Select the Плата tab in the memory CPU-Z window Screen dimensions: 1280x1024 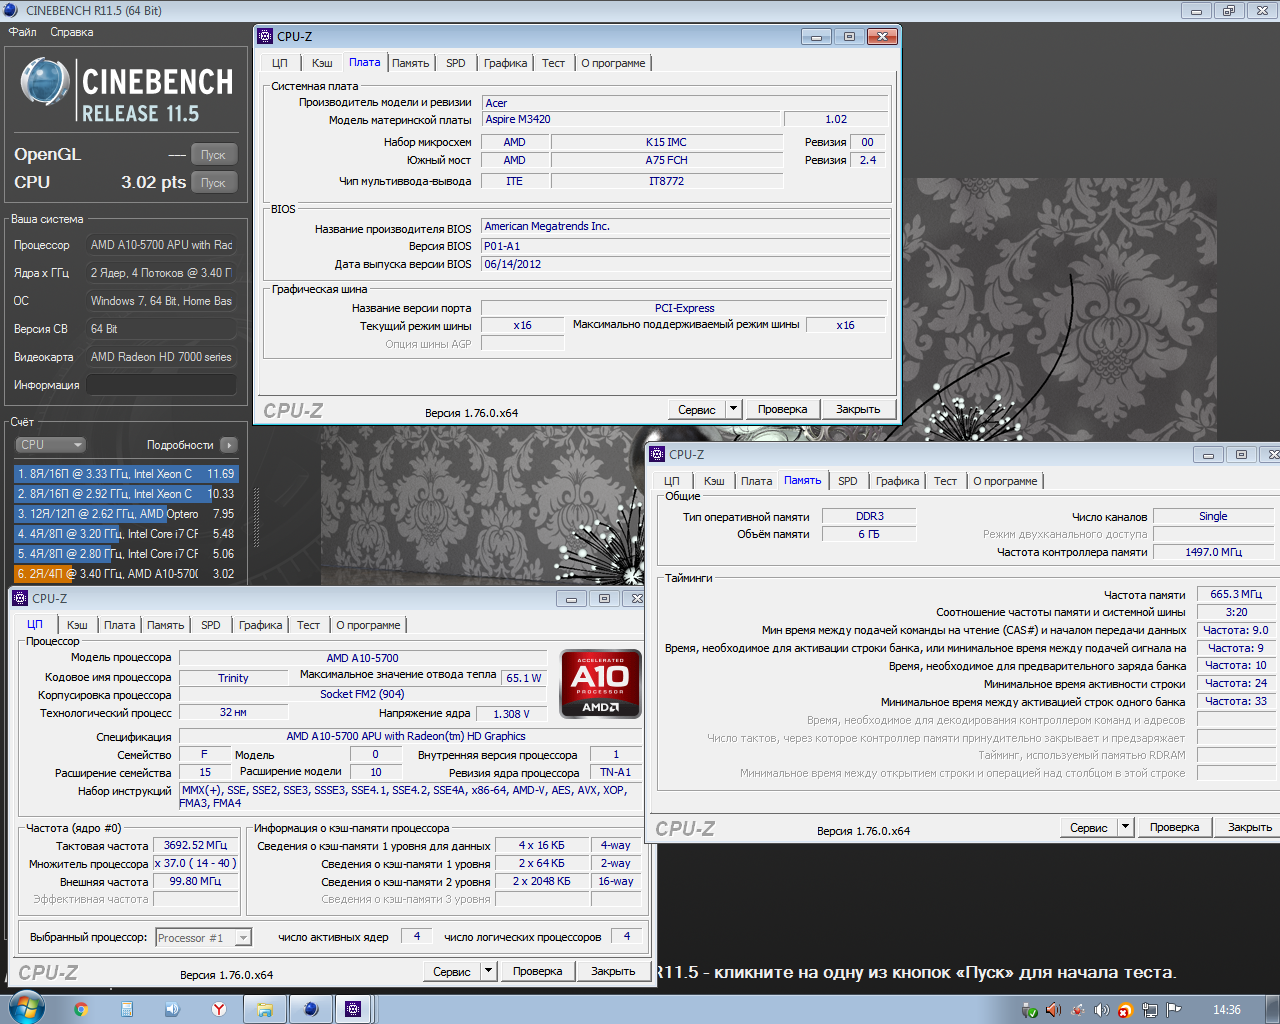point(757,481)
